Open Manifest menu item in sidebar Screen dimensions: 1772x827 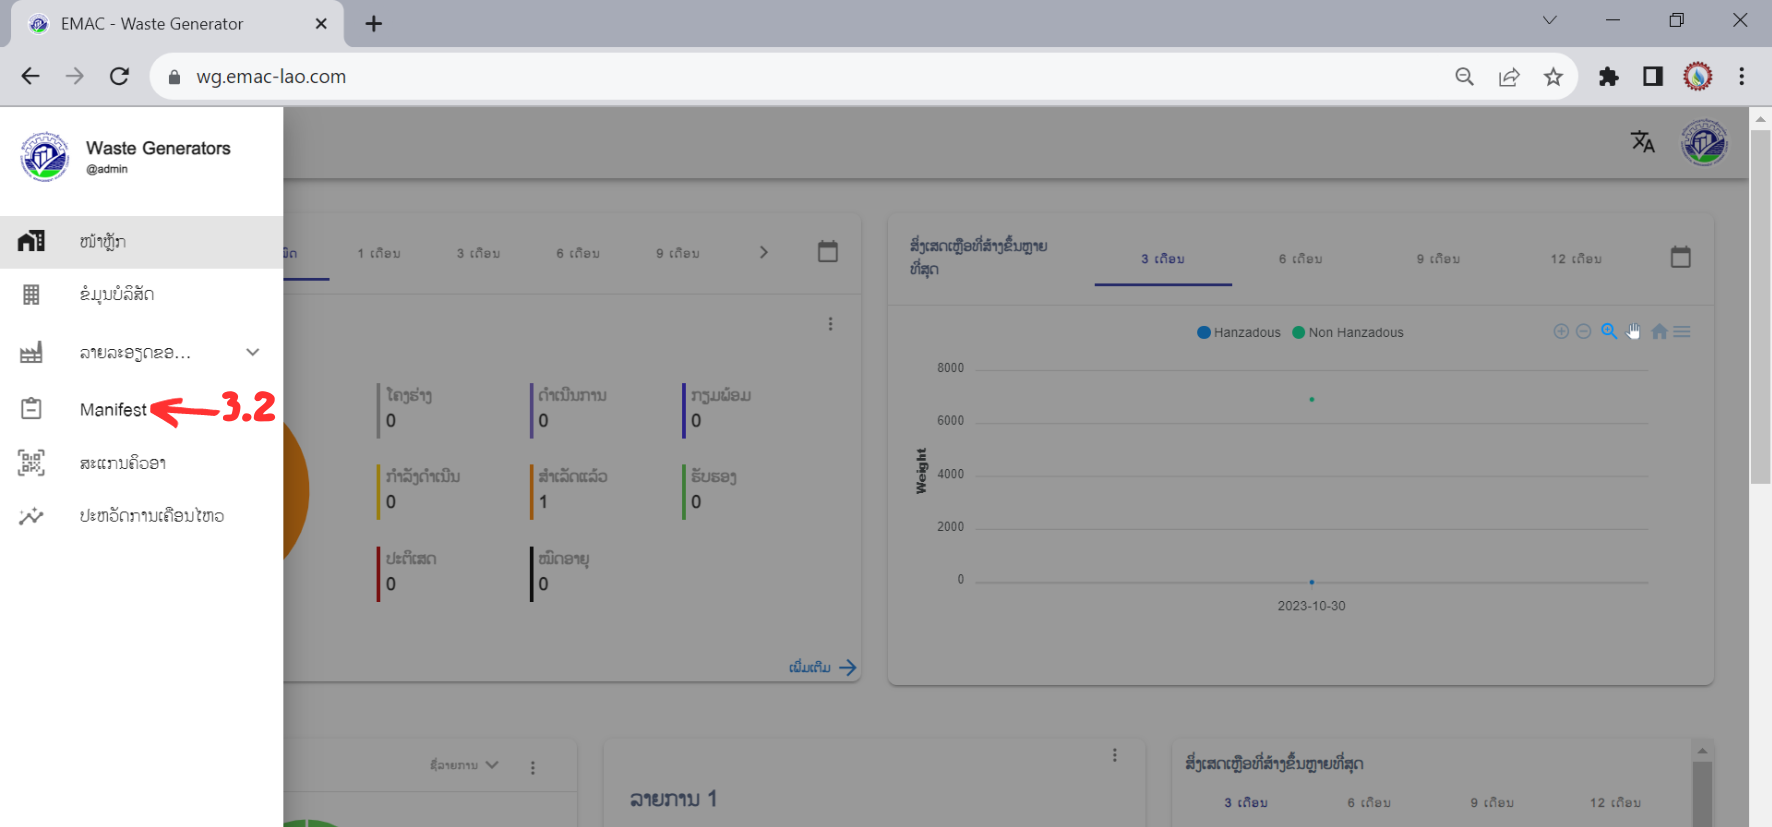[113, 410]
